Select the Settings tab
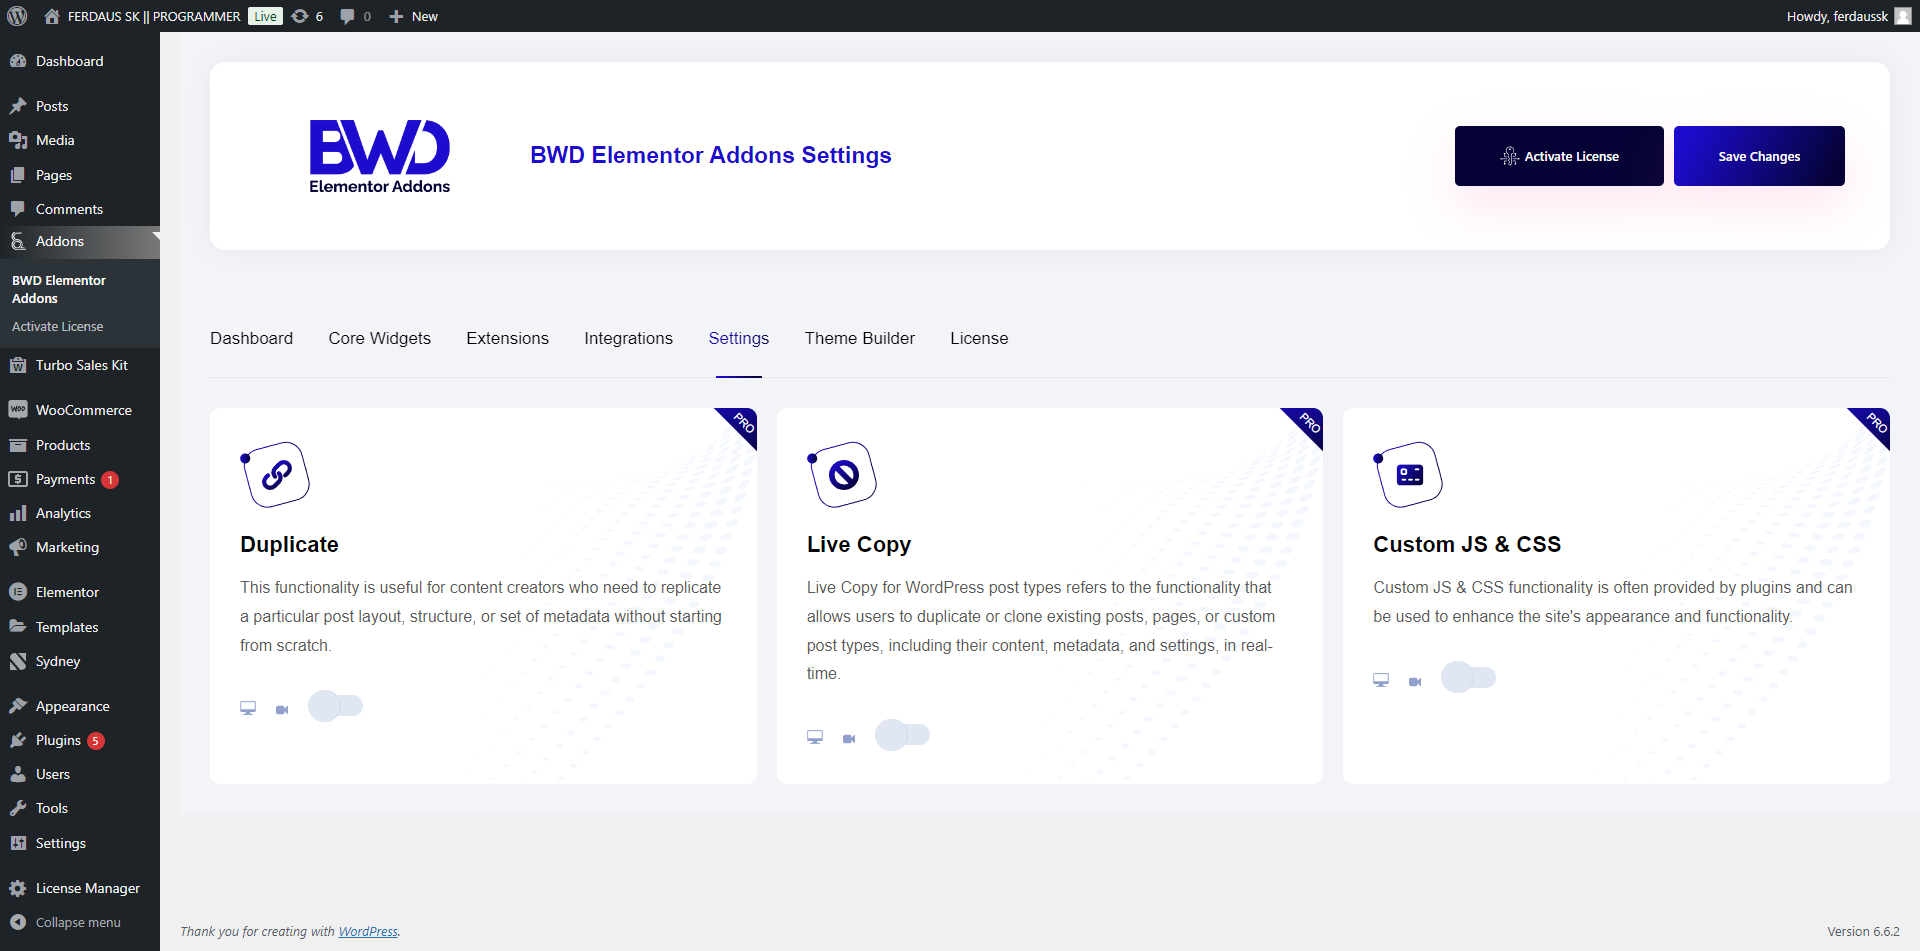Viewport: 1920px width, 951px height. click(739, 338)
